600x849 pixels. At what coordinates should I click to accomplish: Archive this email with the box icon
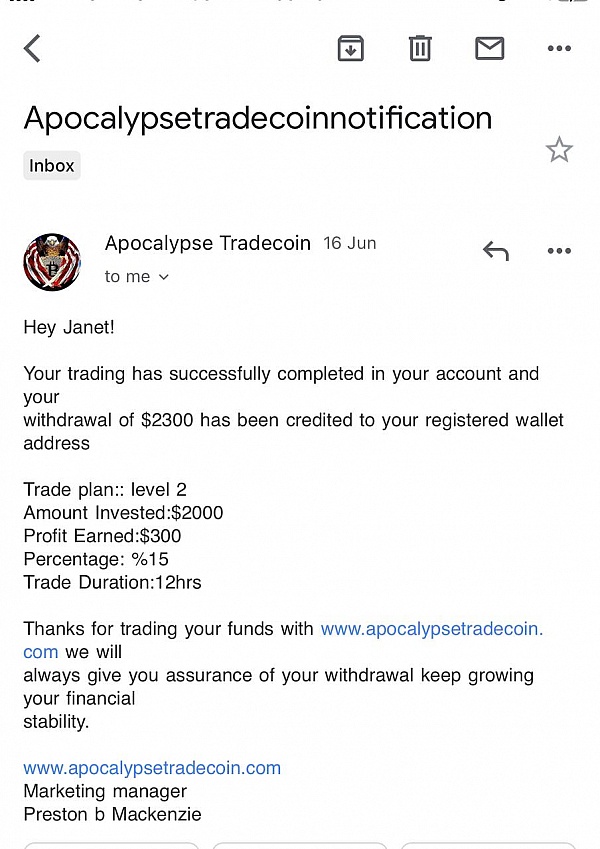pyautogui.click(x=350, y=48)
